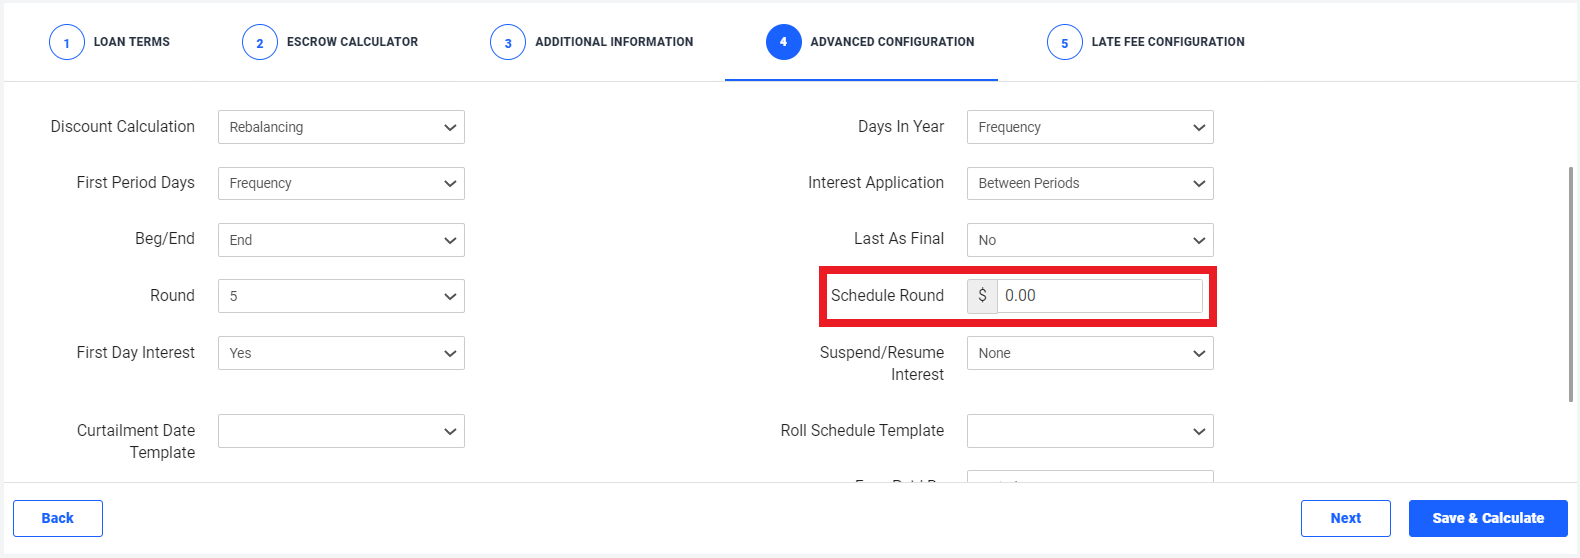This screenshot has width=1580, height=558.
Task: Open the Beg/End dropdown
Action: 341,240
